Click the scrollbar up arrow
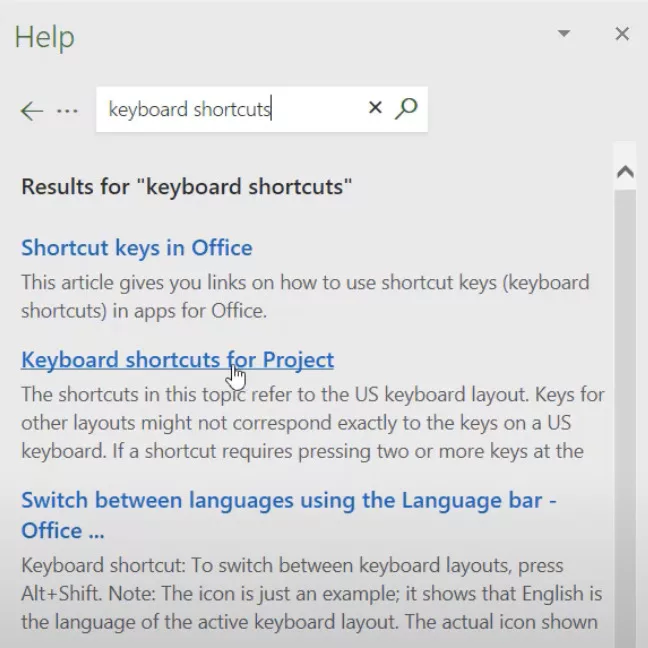Image resolution: width=648 pixels, height=648 pixels. (625, 171)
